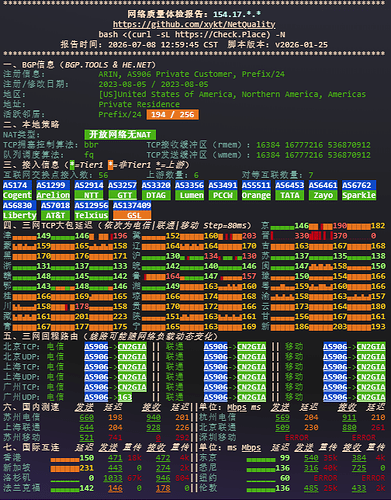This screenshot has width=391, height=500.
Task: Select the bbr congestion algorithm value
Action: pyautogui.click(x=91, y=145)
